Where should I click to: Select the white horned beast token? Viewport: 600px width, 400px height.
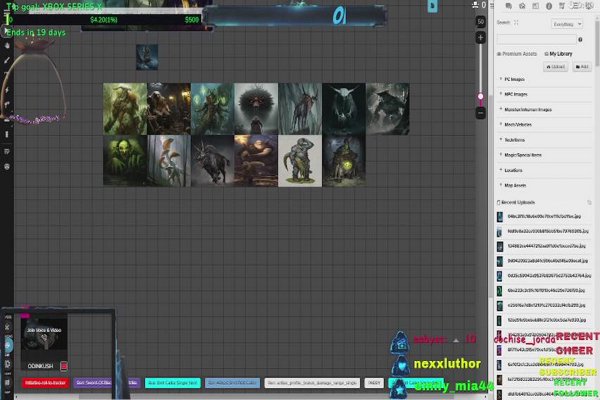pyautogui.click(x=344, y=109)
